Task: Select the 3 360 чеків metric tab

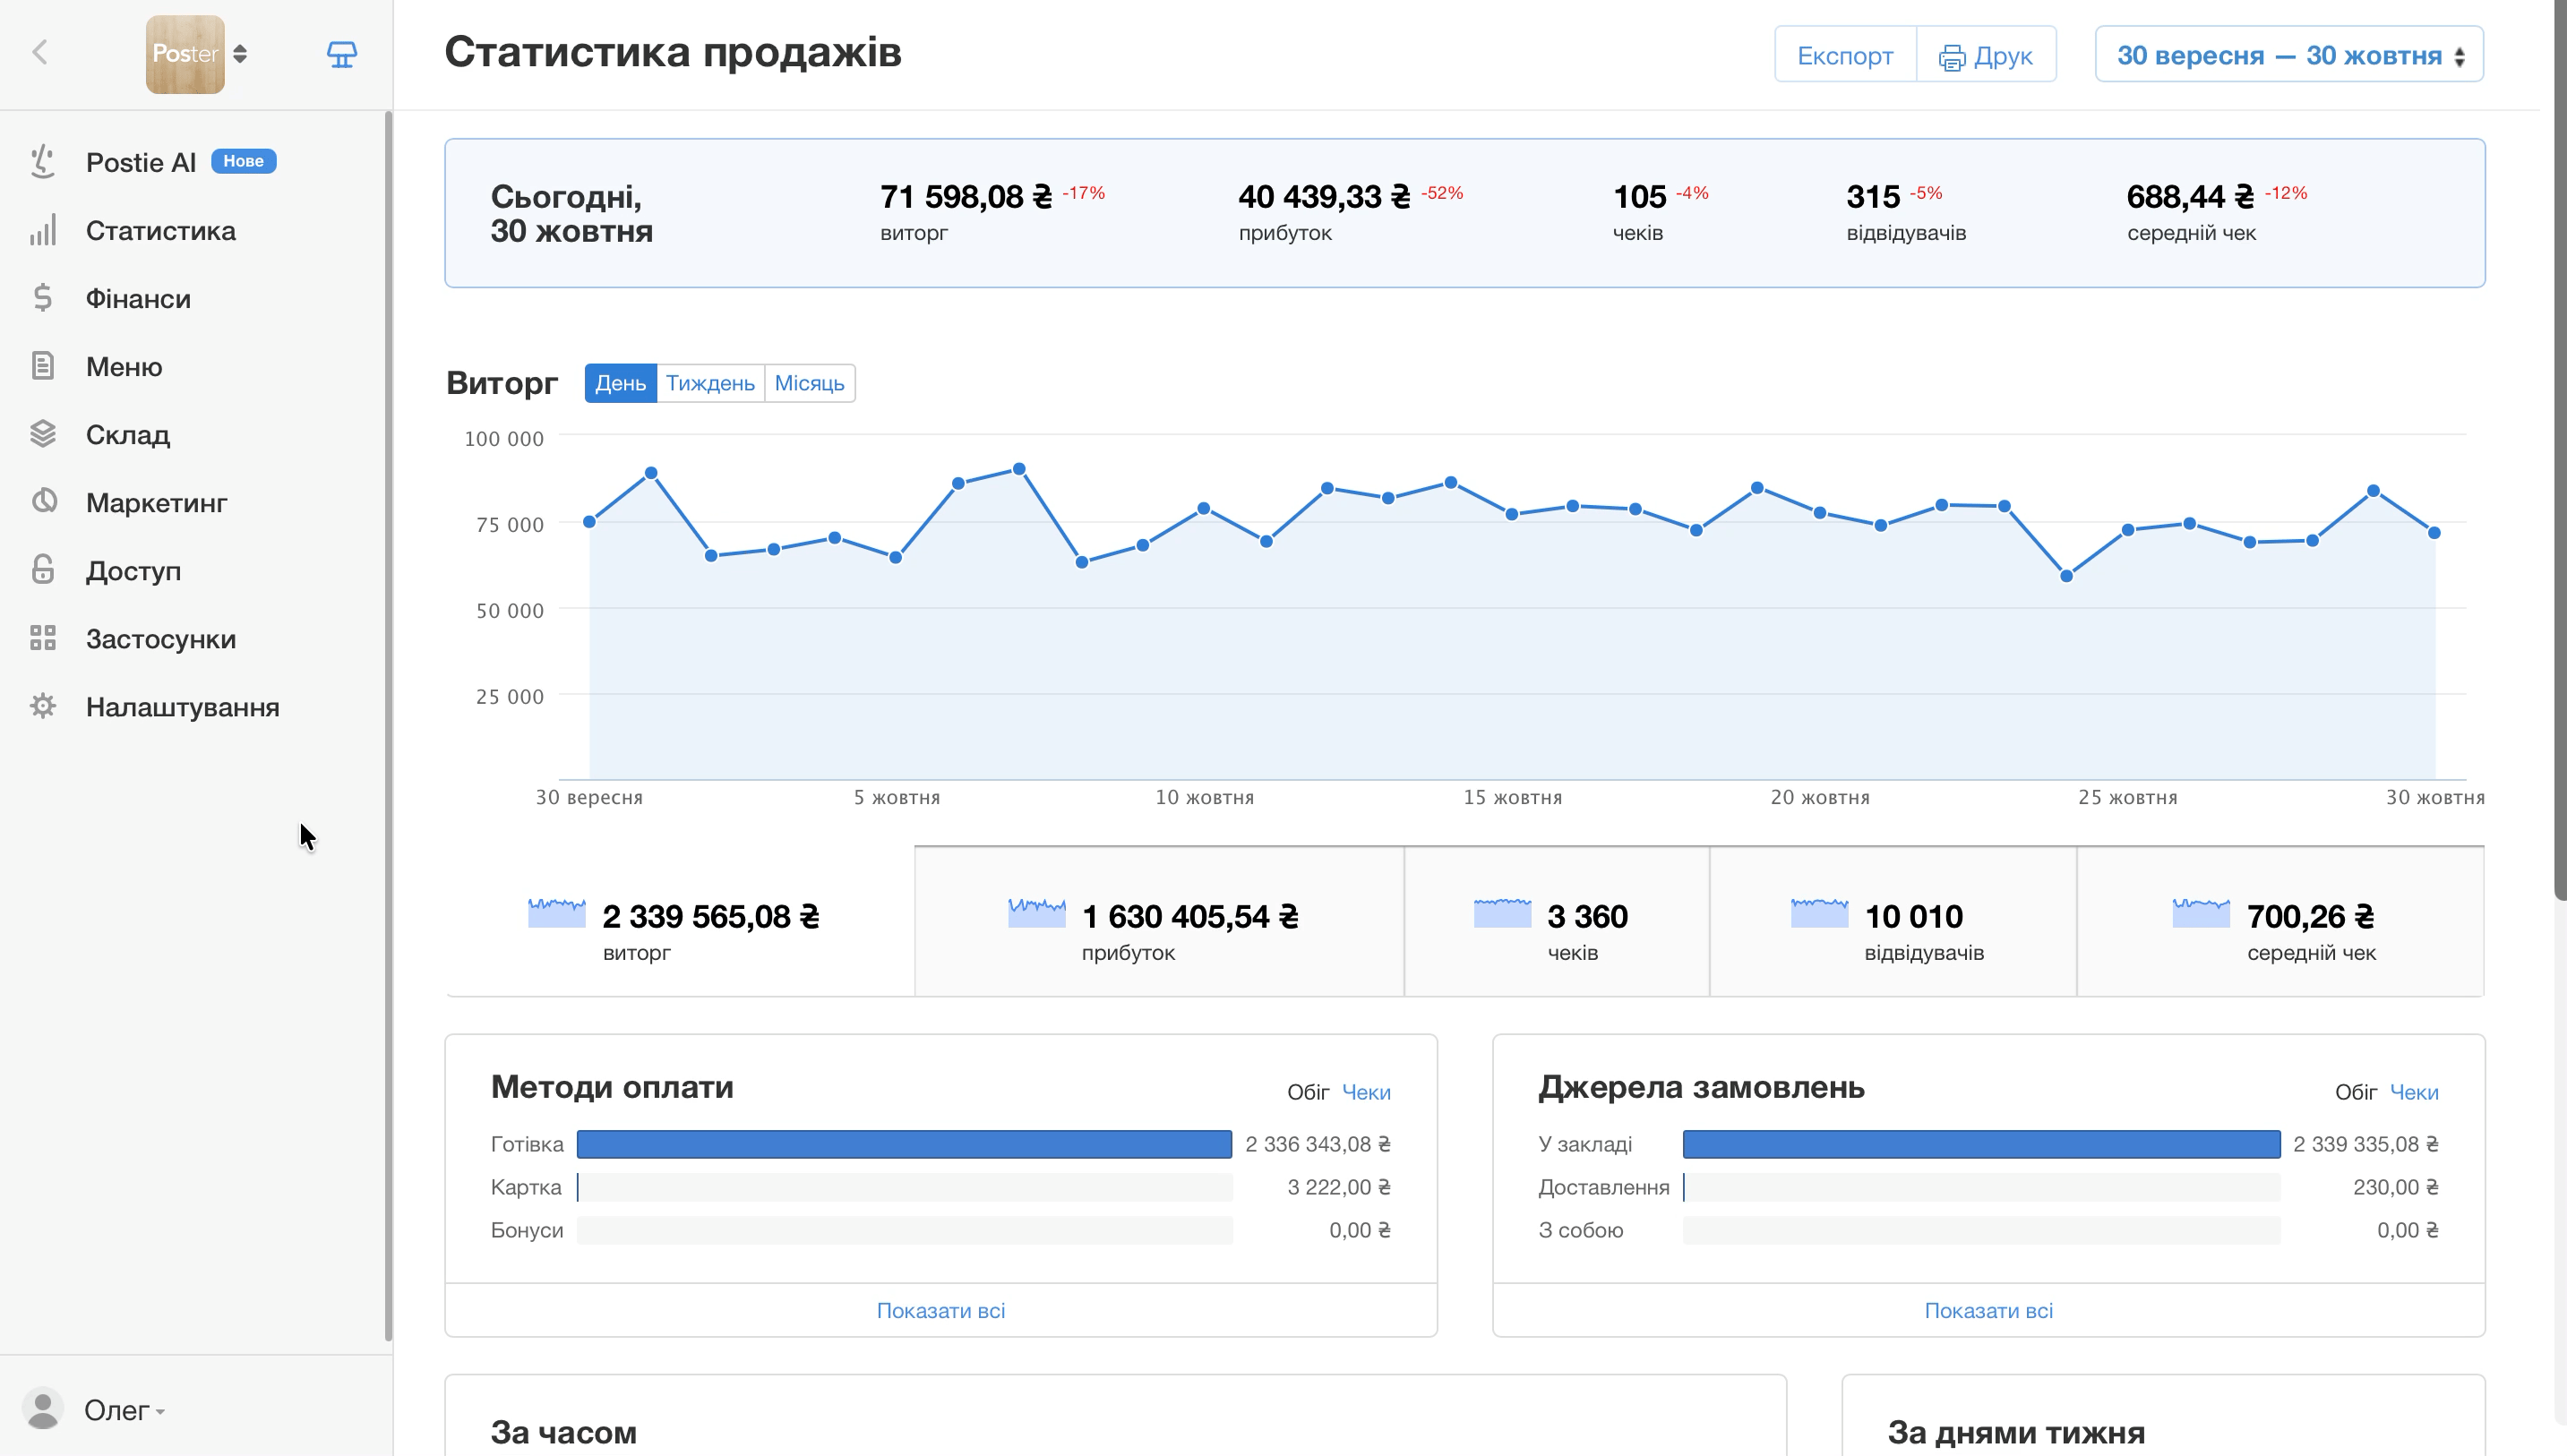Action: coord(1557,921)
